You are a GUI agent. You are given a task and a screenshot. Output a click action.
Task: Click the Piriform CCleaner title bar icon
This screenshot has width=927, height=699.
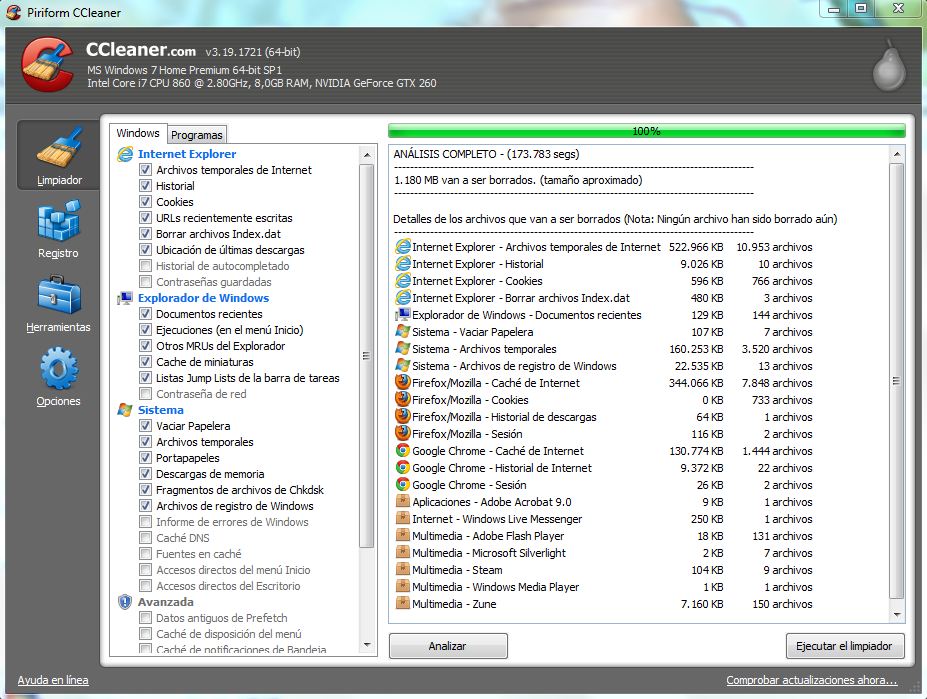click(14, 12)
